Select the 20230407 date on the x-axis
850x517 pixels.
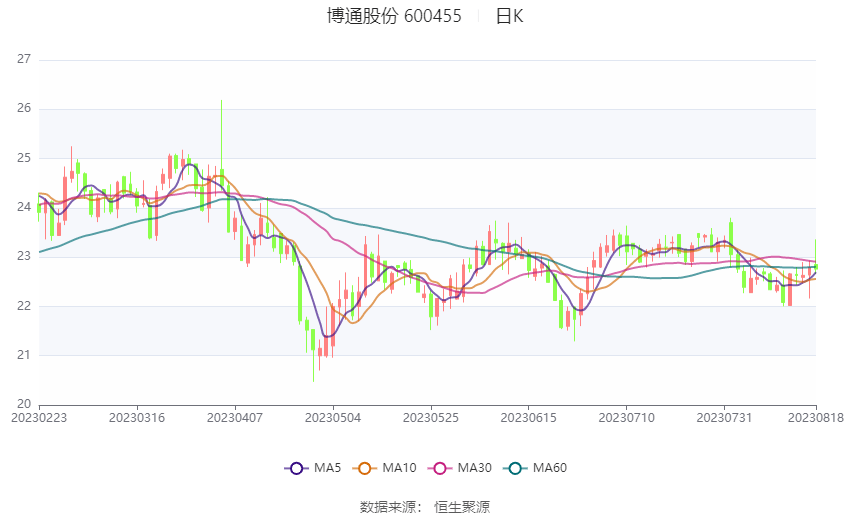click(234, 416)
